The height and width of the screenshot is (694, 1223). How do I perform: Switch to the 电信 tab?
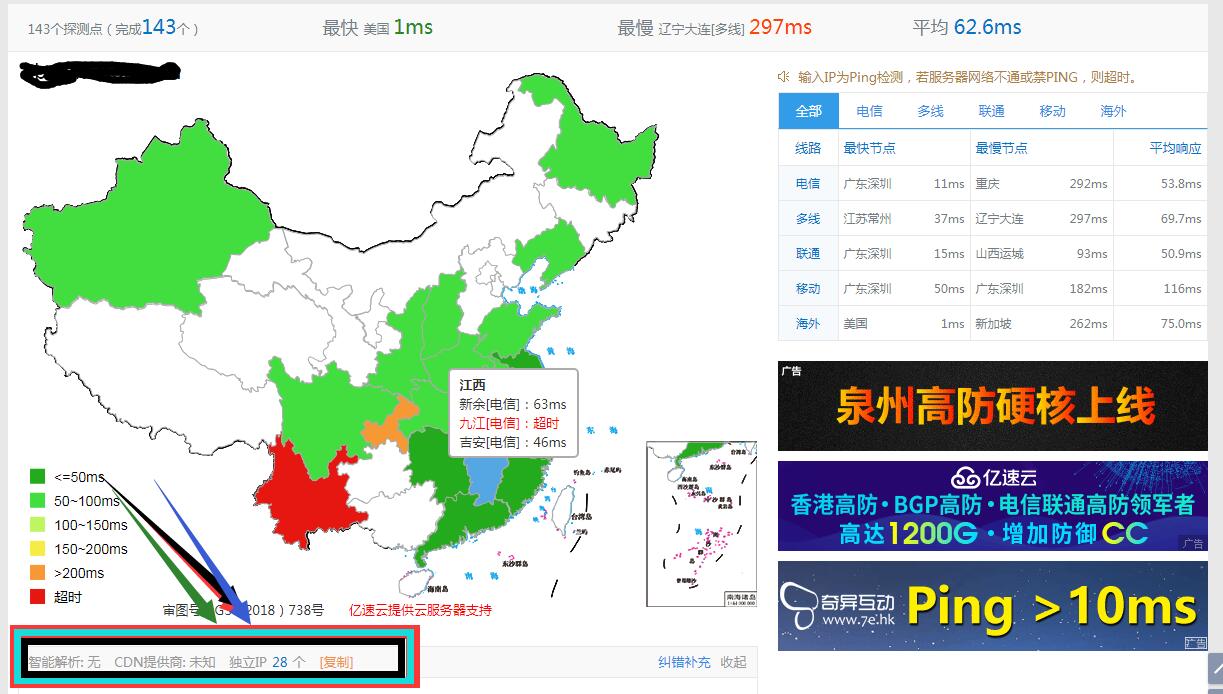(x=869, y=111)
